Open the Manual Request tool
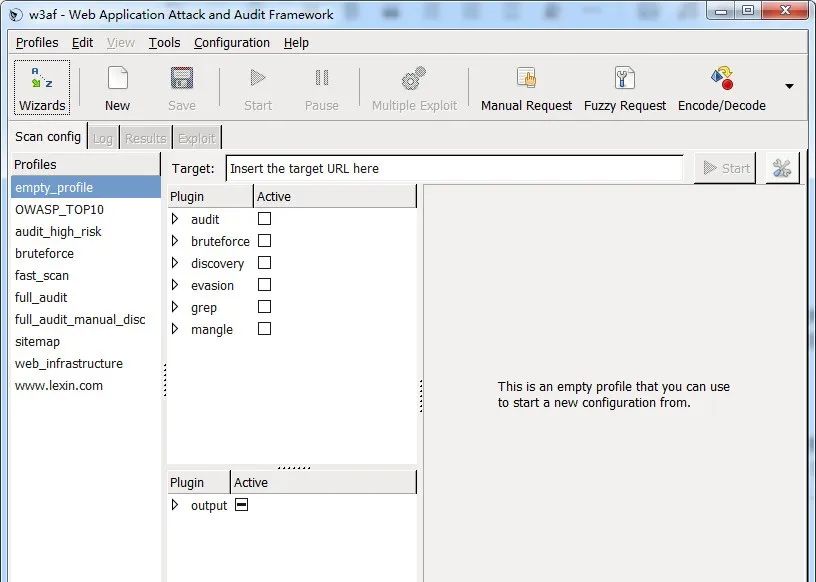 (526, 88)
